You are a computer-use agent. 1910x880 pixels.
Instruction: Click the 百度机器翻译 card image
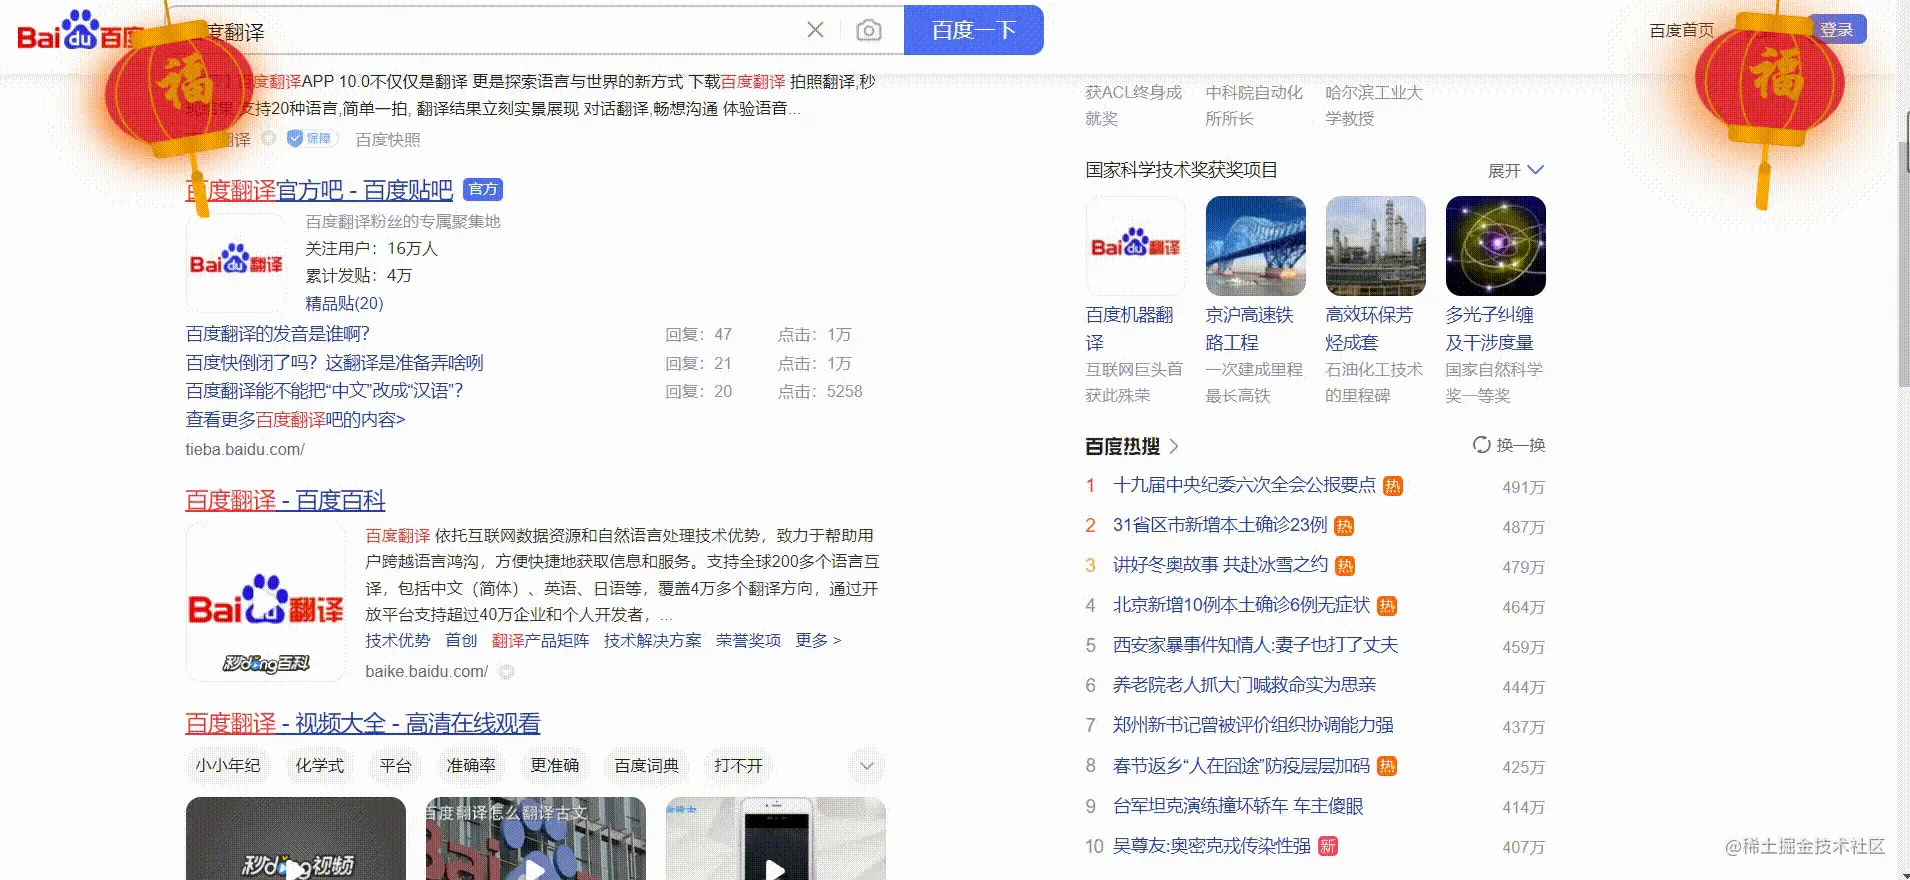pos(1136,246)
